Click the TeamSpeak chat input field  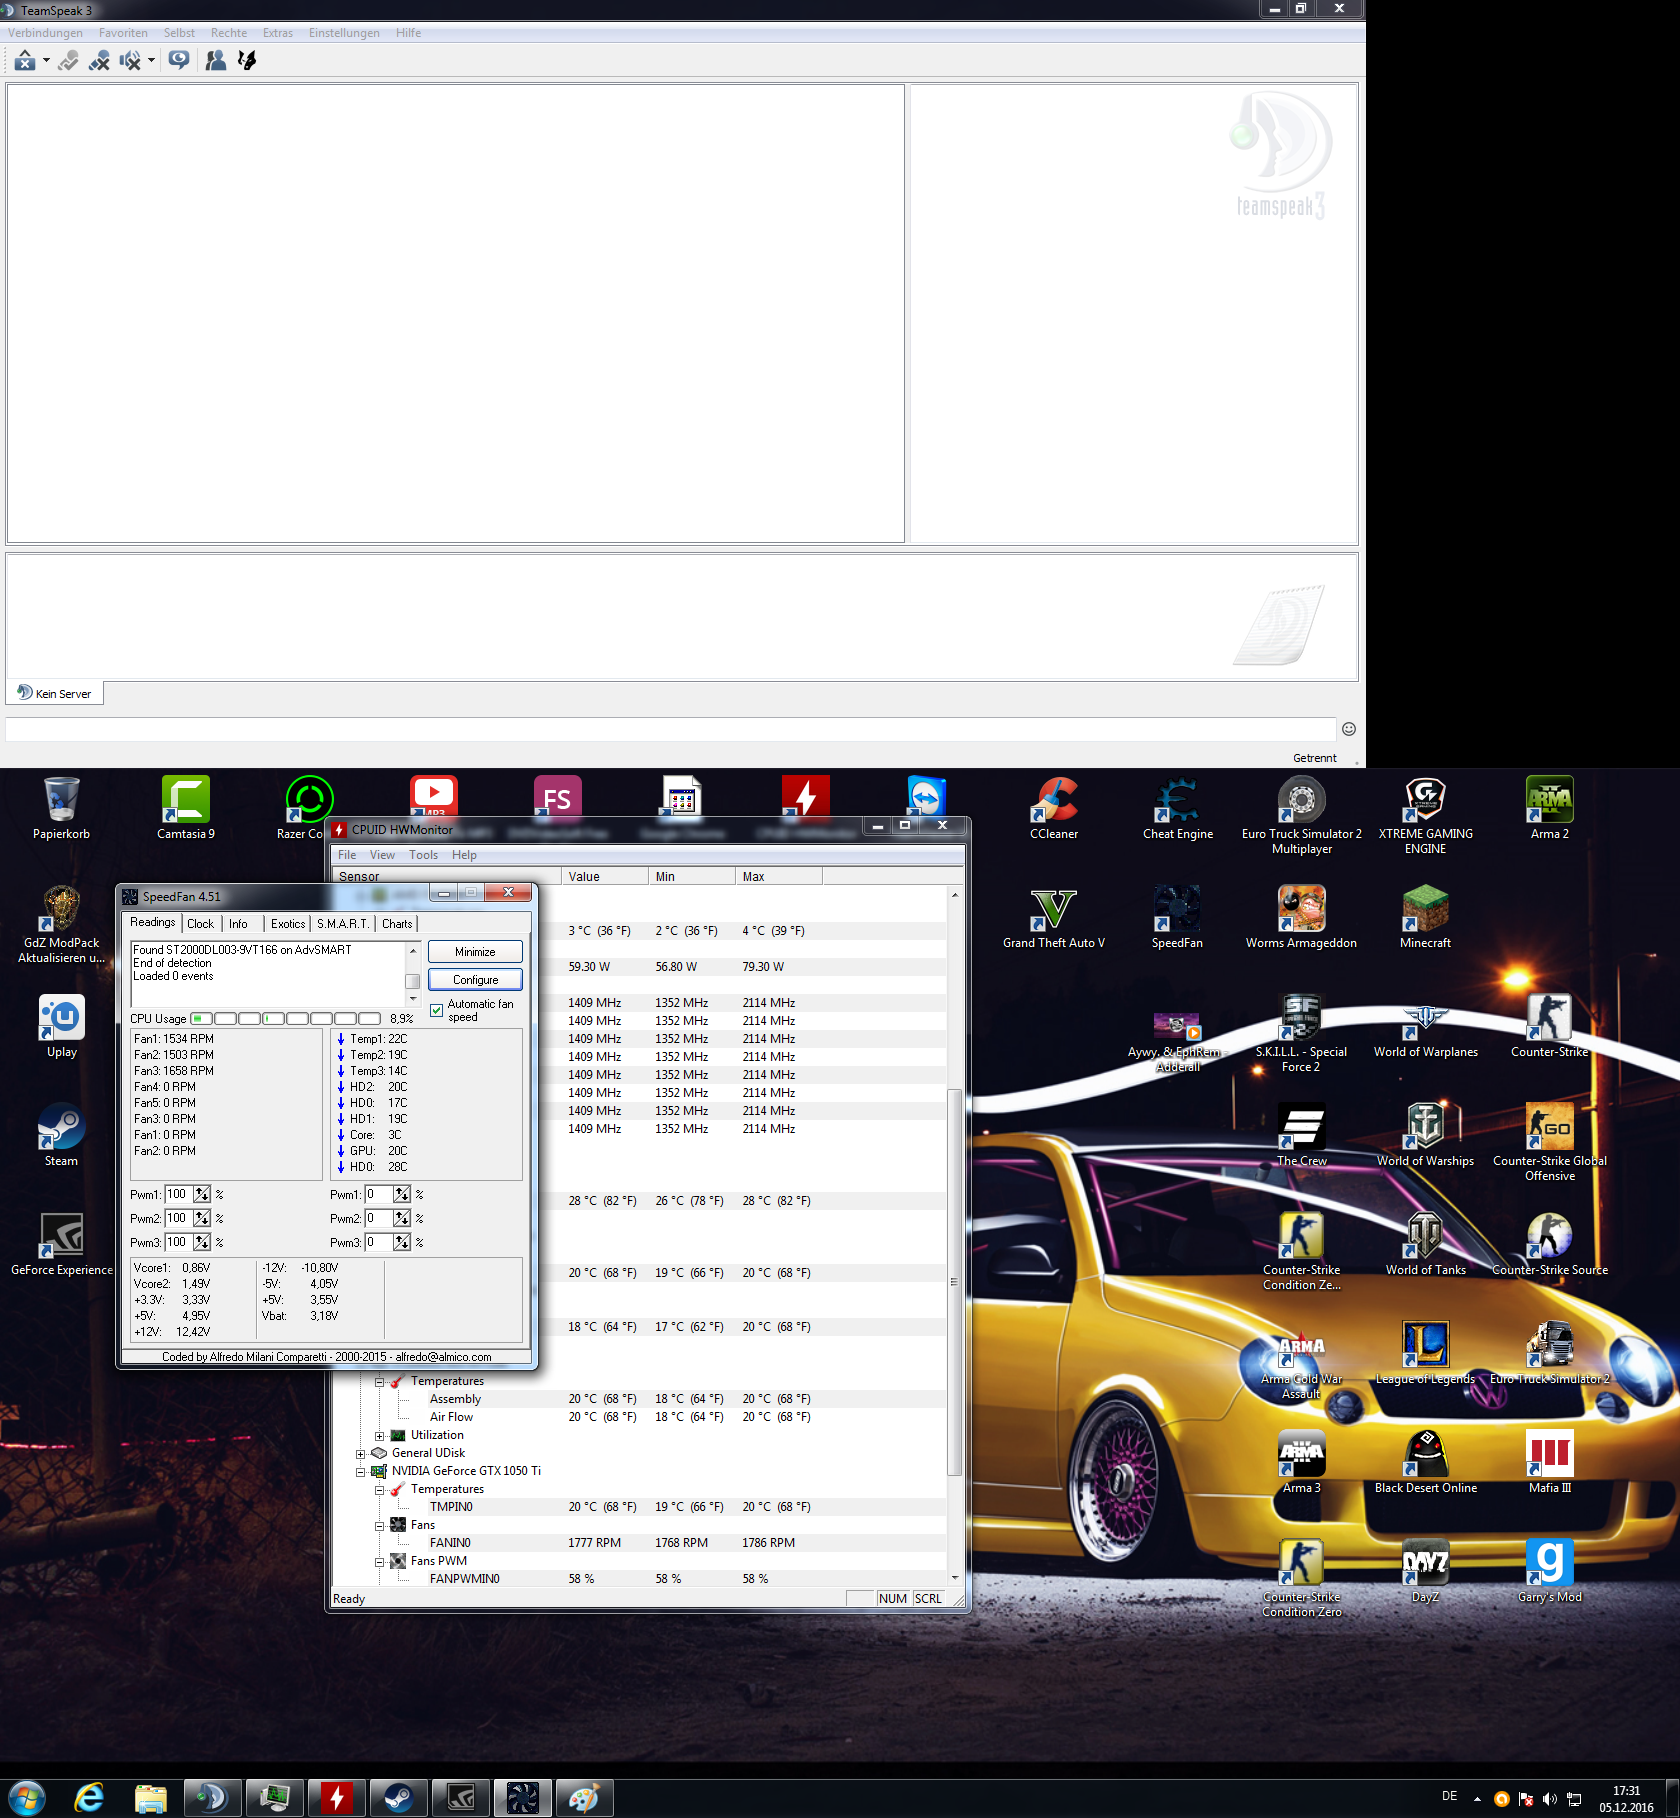coord(671,729)
